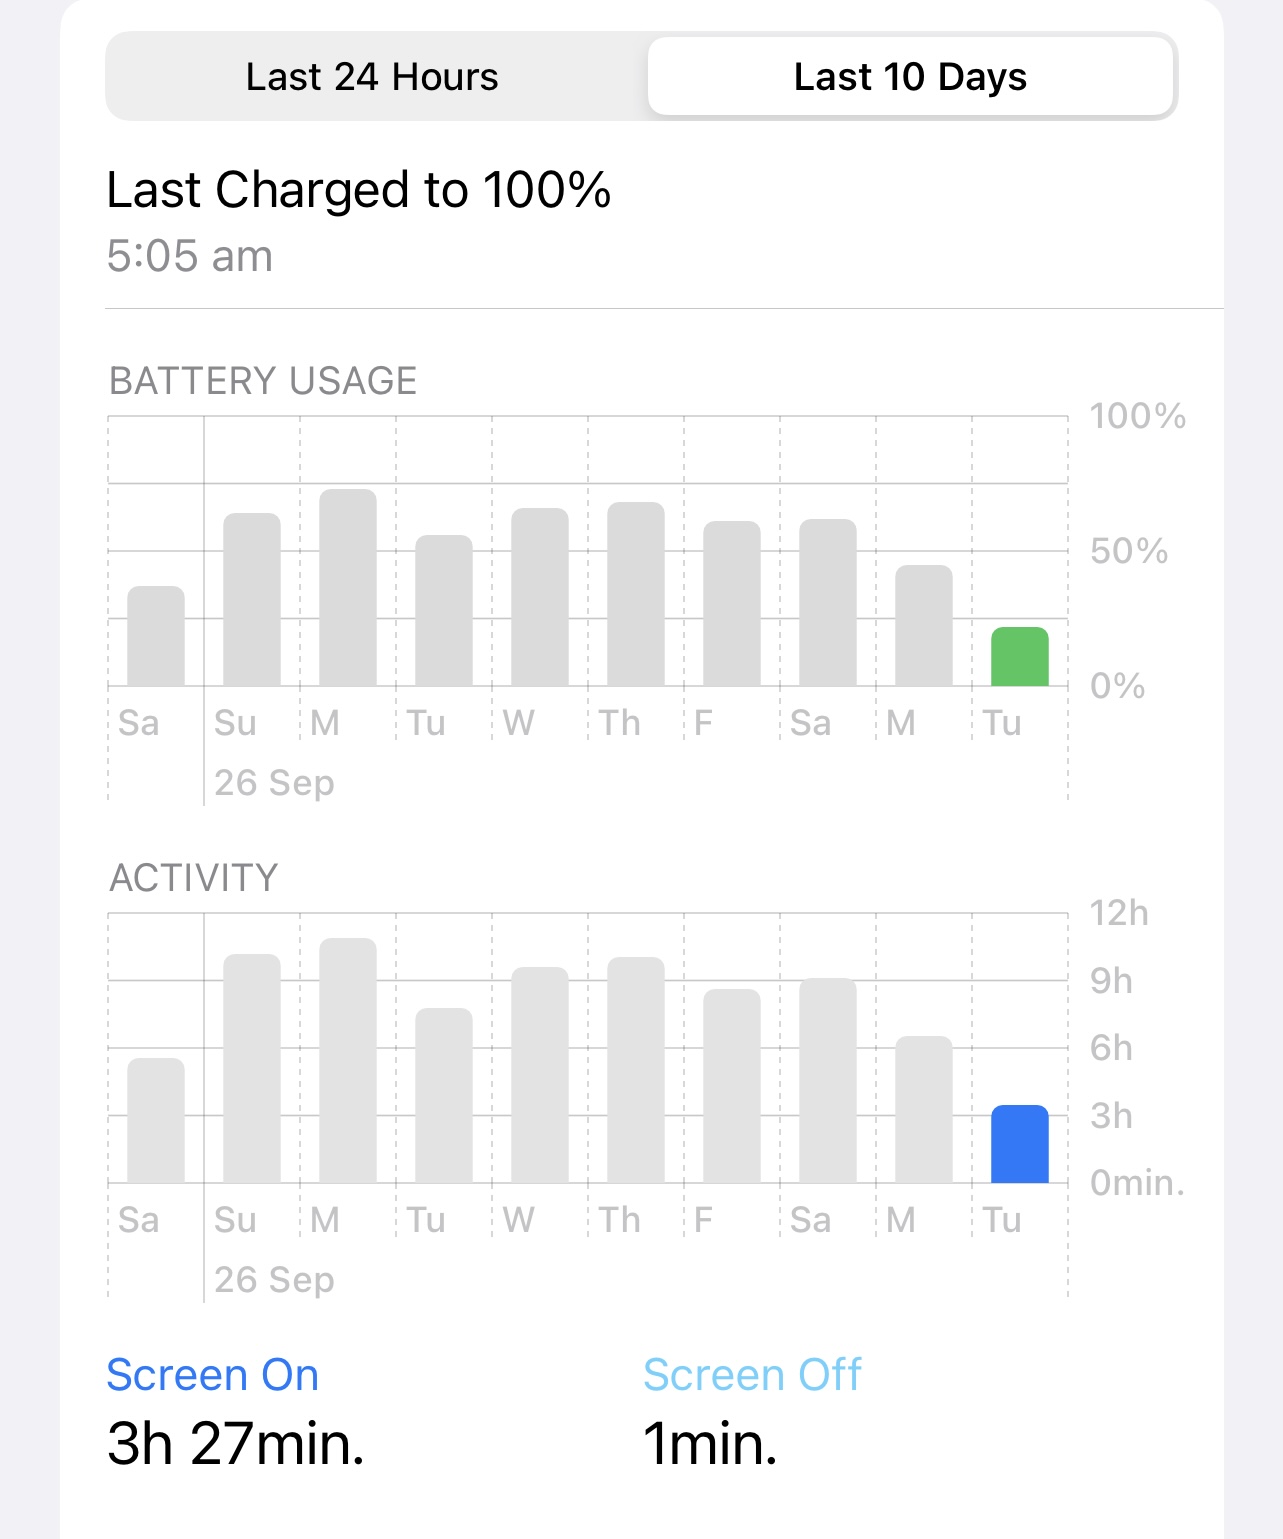1283x1539 pixels.
Task: Select the second Monday battery usage bar
Action: click(924, 625)
